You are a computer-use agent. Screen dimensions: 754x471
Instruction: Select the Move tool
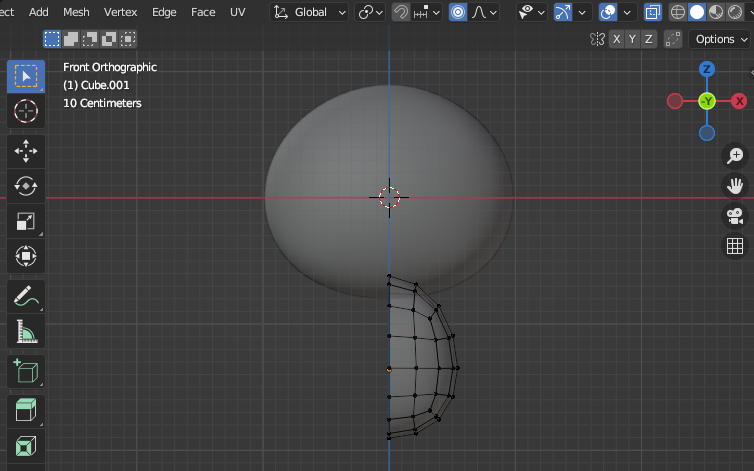click(x=26, y=151)
